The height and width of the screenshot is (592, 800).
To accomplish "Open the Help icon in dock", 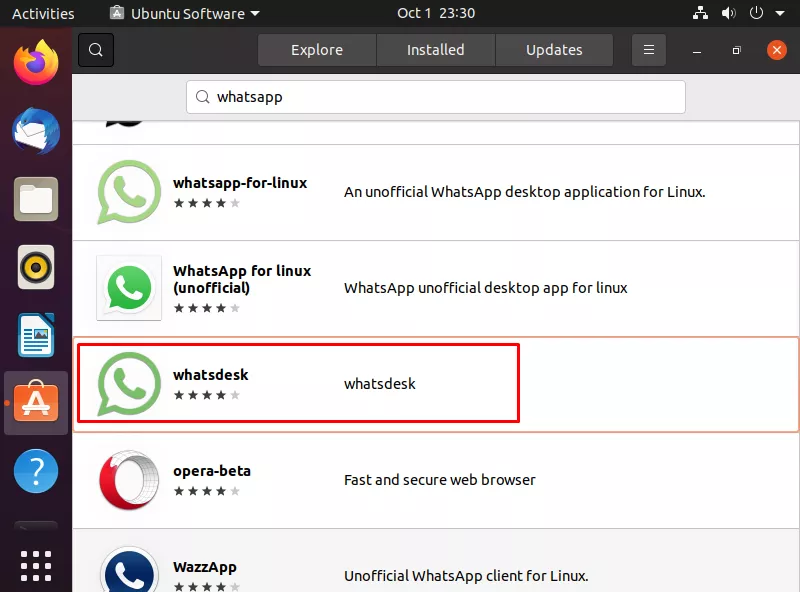I will pyautogui.click(x=36, y=471).
